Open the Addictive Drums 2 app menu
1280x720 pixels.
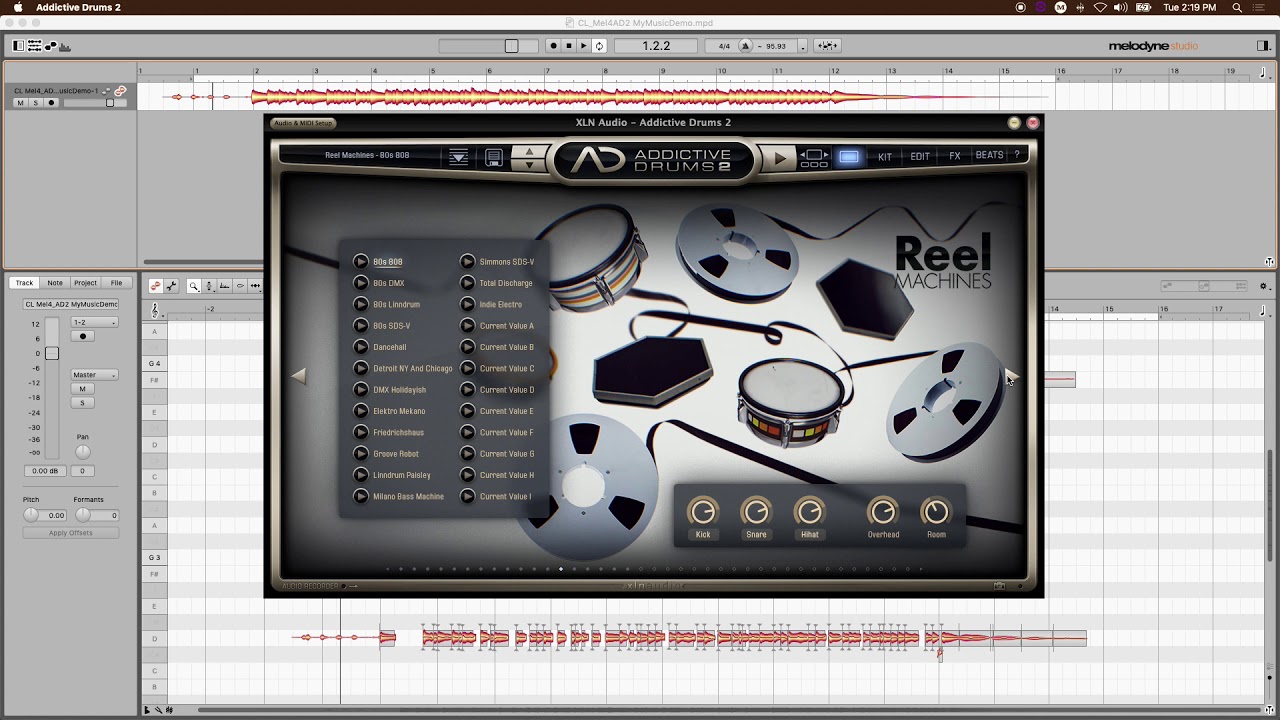(x=78, y=7)
